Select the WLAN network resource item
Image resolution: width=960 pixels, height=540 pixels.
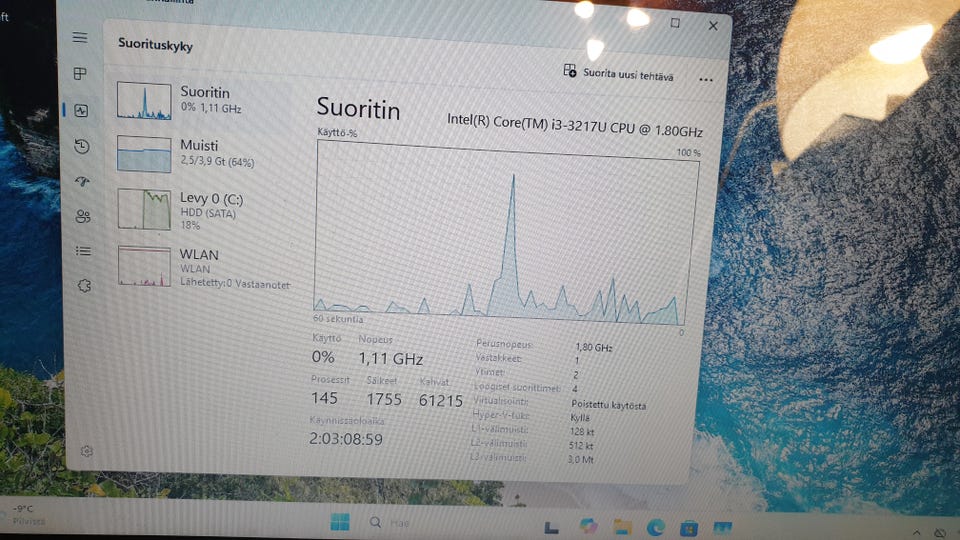[x=205, y=267]
